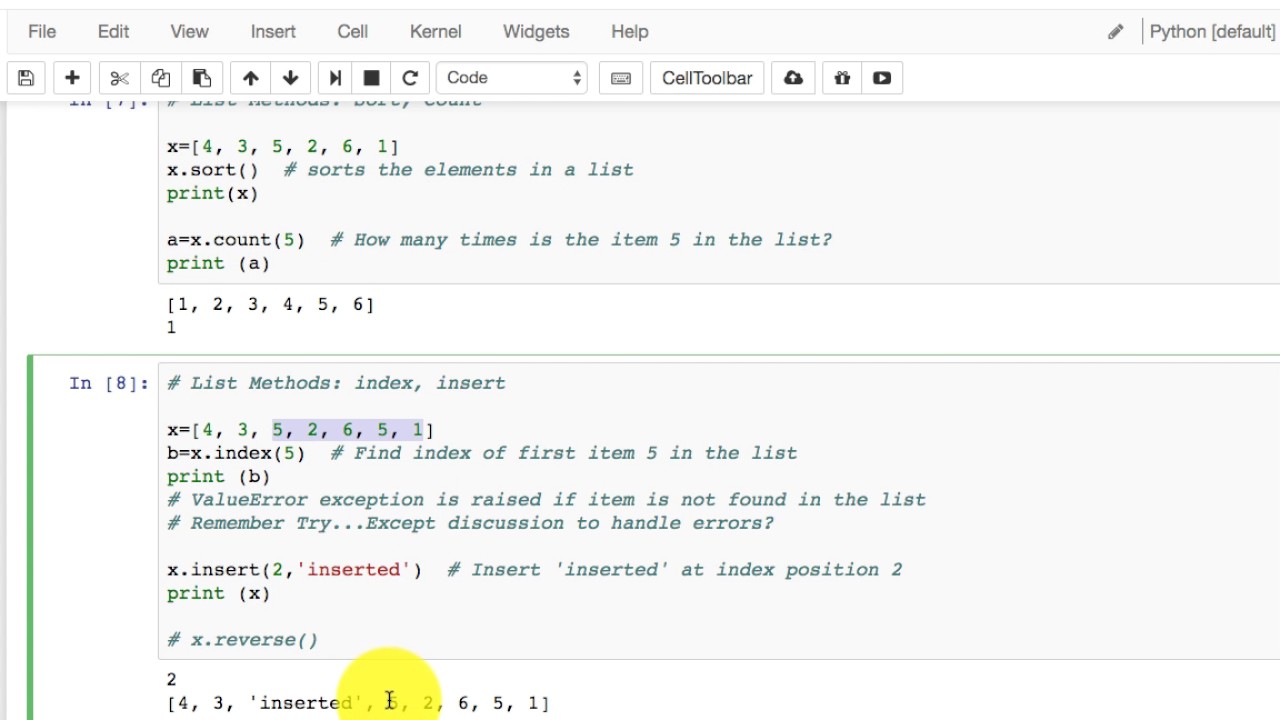Open the Kernel menu
This screenshot has height=720, width=1280.
(x=436, y=32)
